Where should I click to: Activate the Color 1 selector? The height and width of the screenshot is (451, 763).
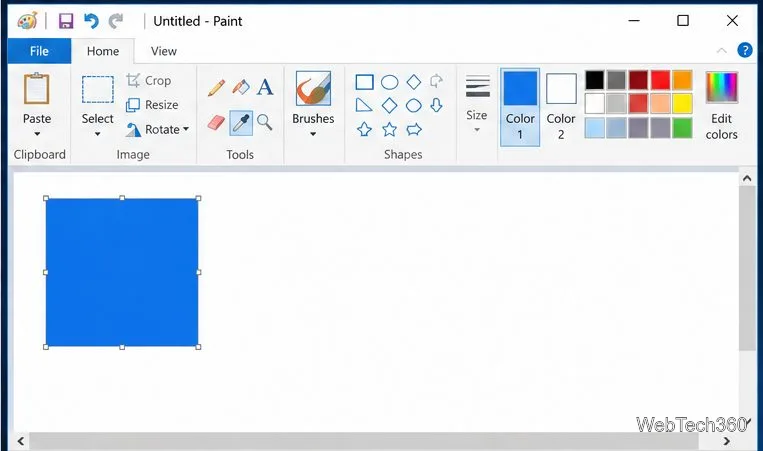pos(520,107)
